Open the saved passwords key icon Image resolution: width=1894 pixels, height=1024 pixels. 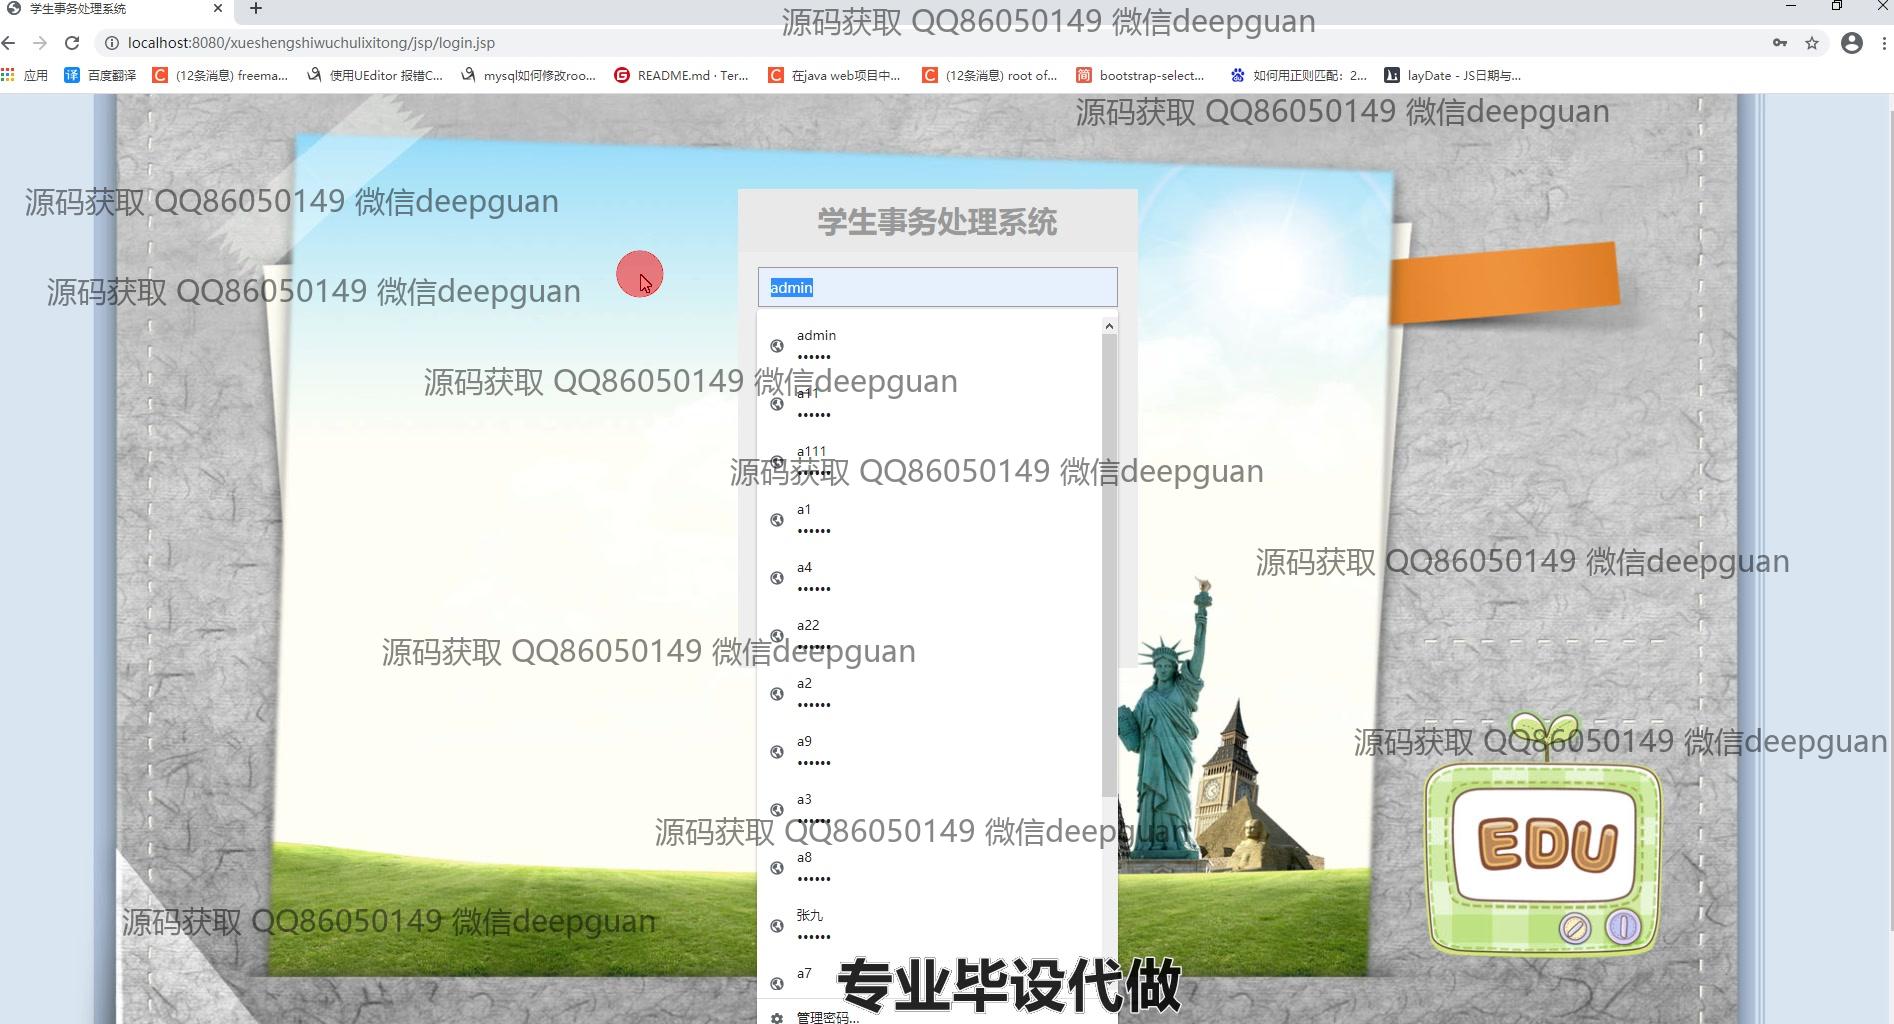pyautogui.click(x=1779, y=43)
